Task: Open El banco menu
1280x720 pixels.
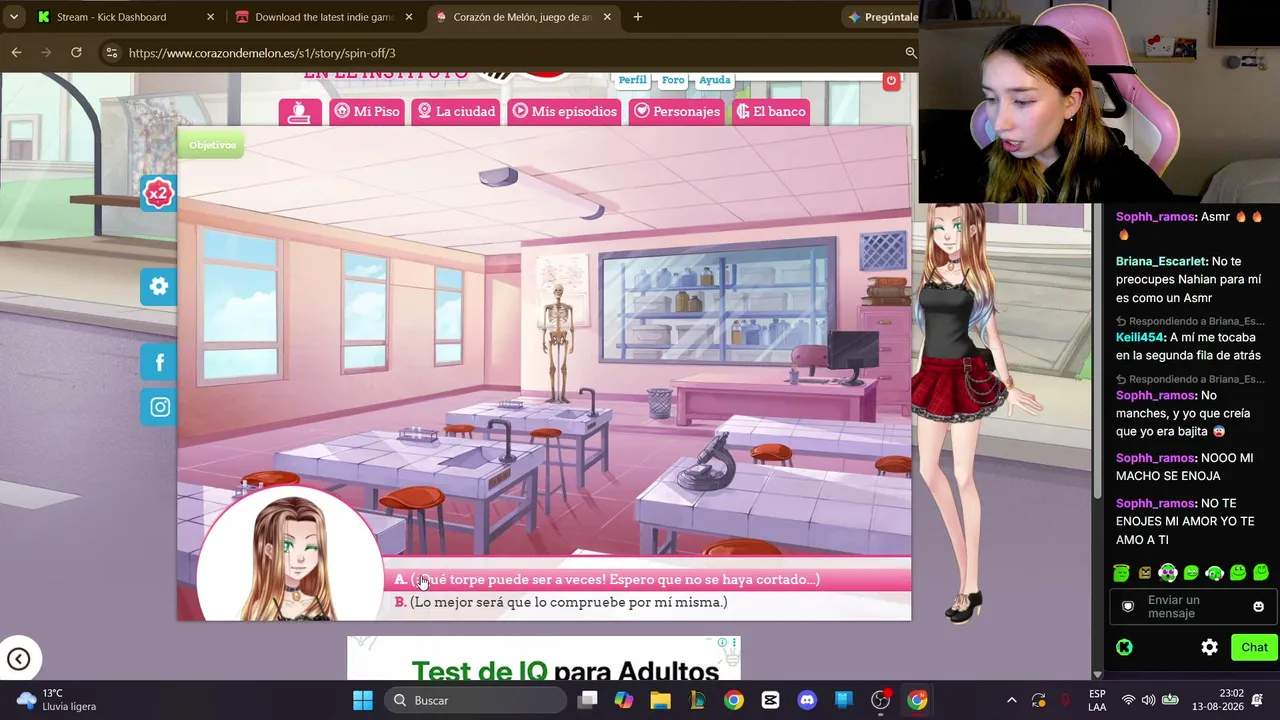Action: coord(771,111)
